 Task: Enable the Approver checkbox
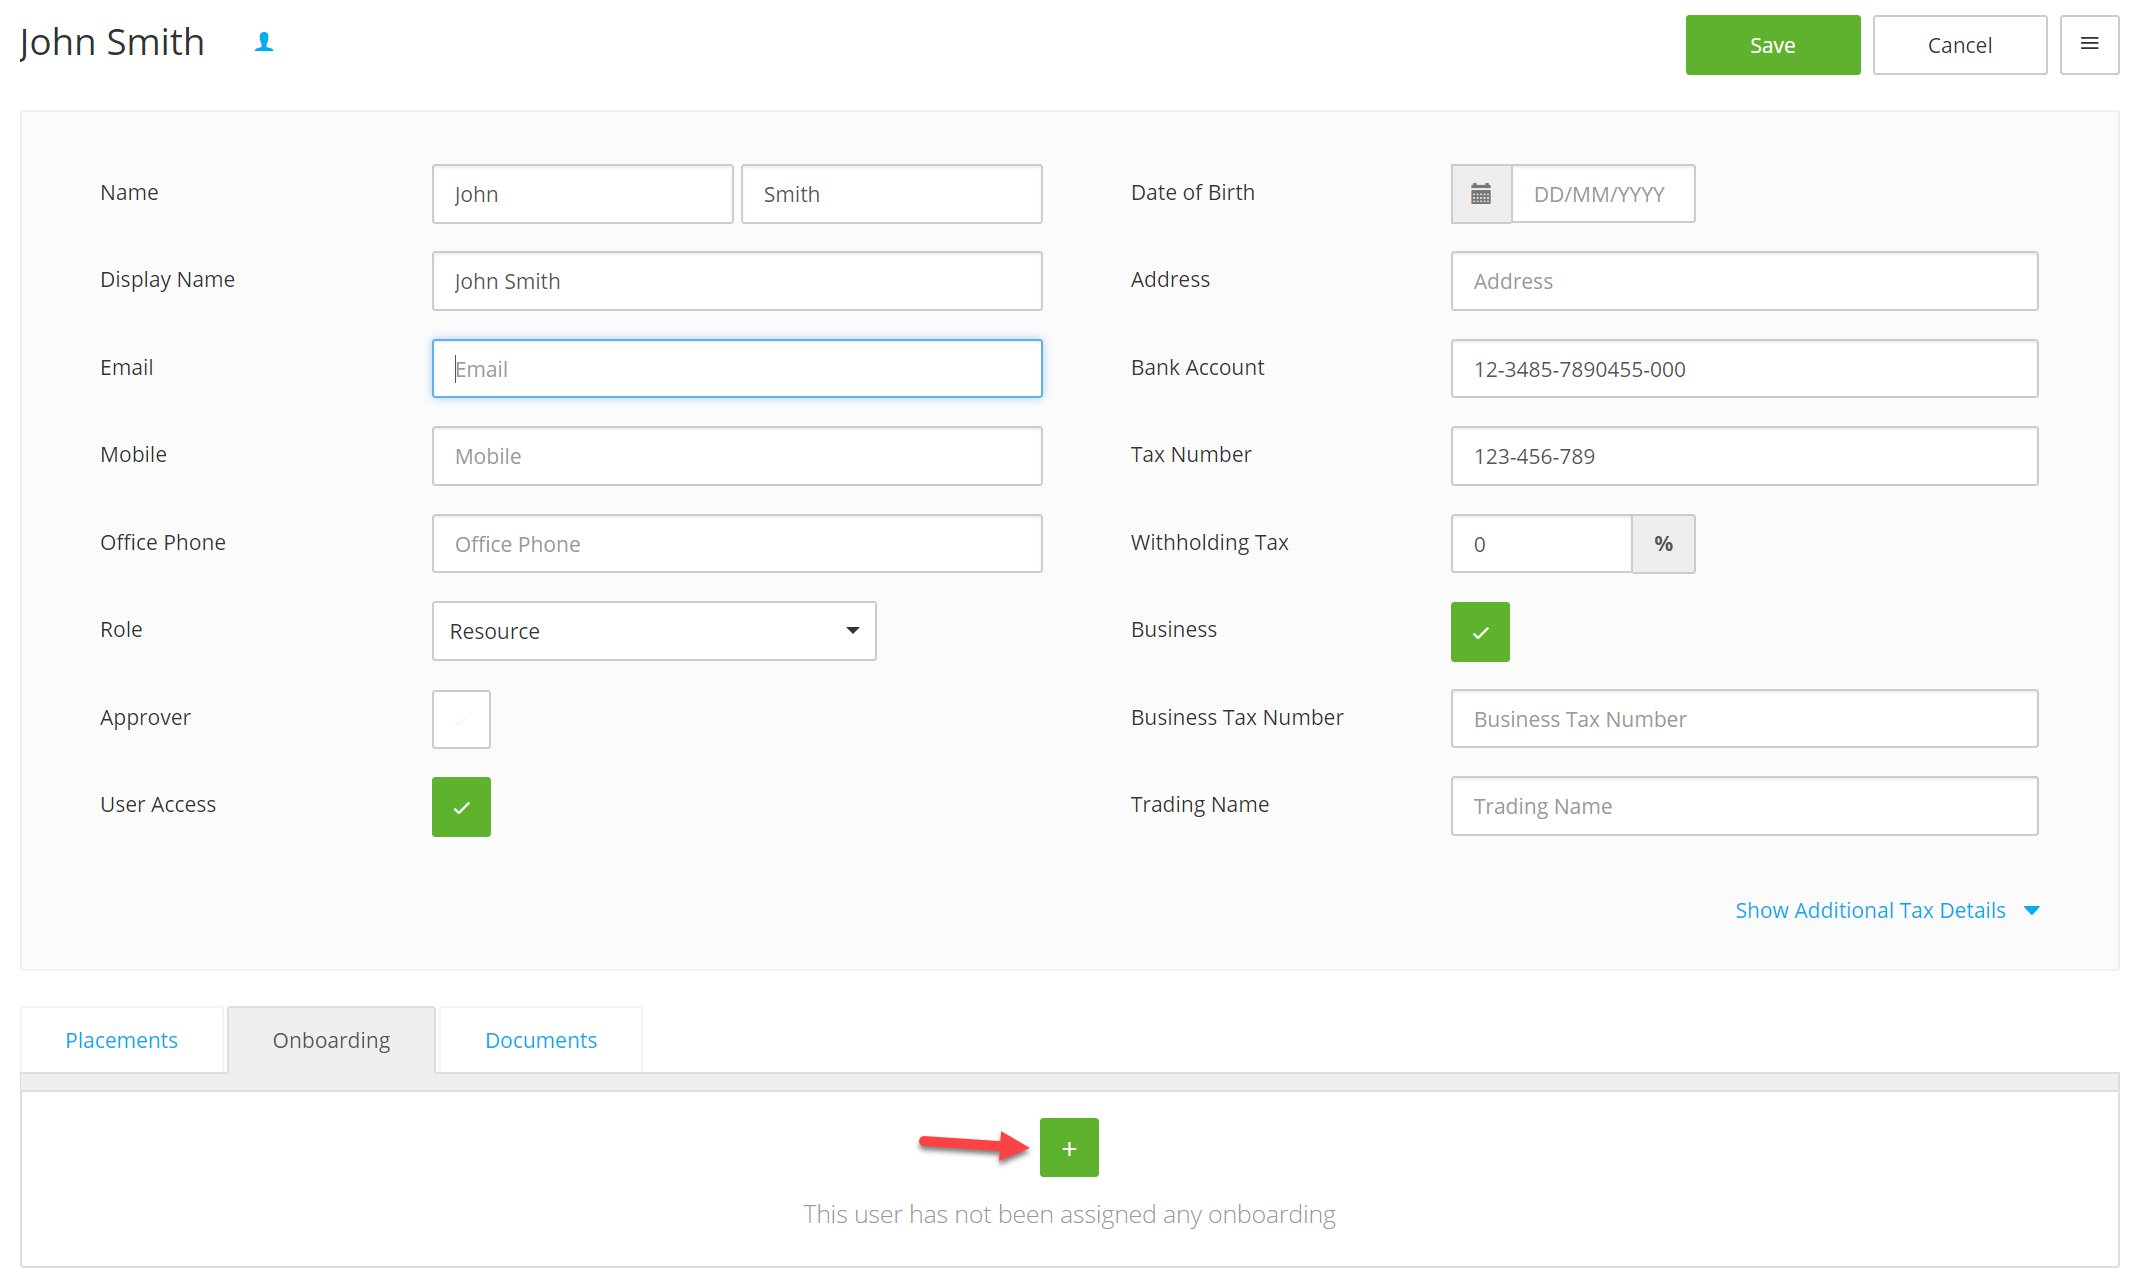click(x=461, y=719)
